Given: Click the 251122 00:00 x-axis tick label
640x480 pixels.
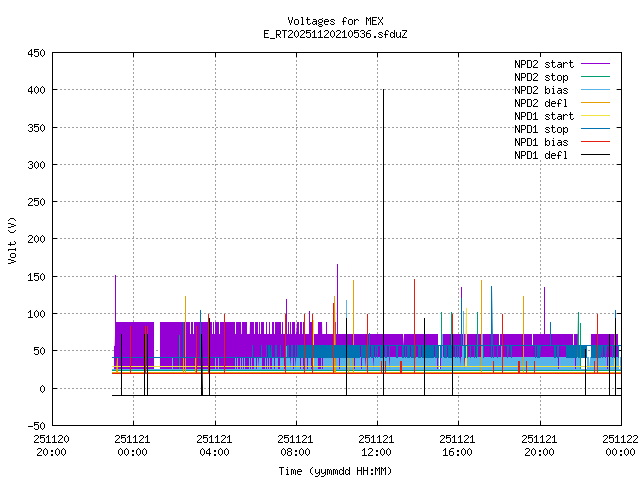Looking at the screenshot, I should [620, 444].
